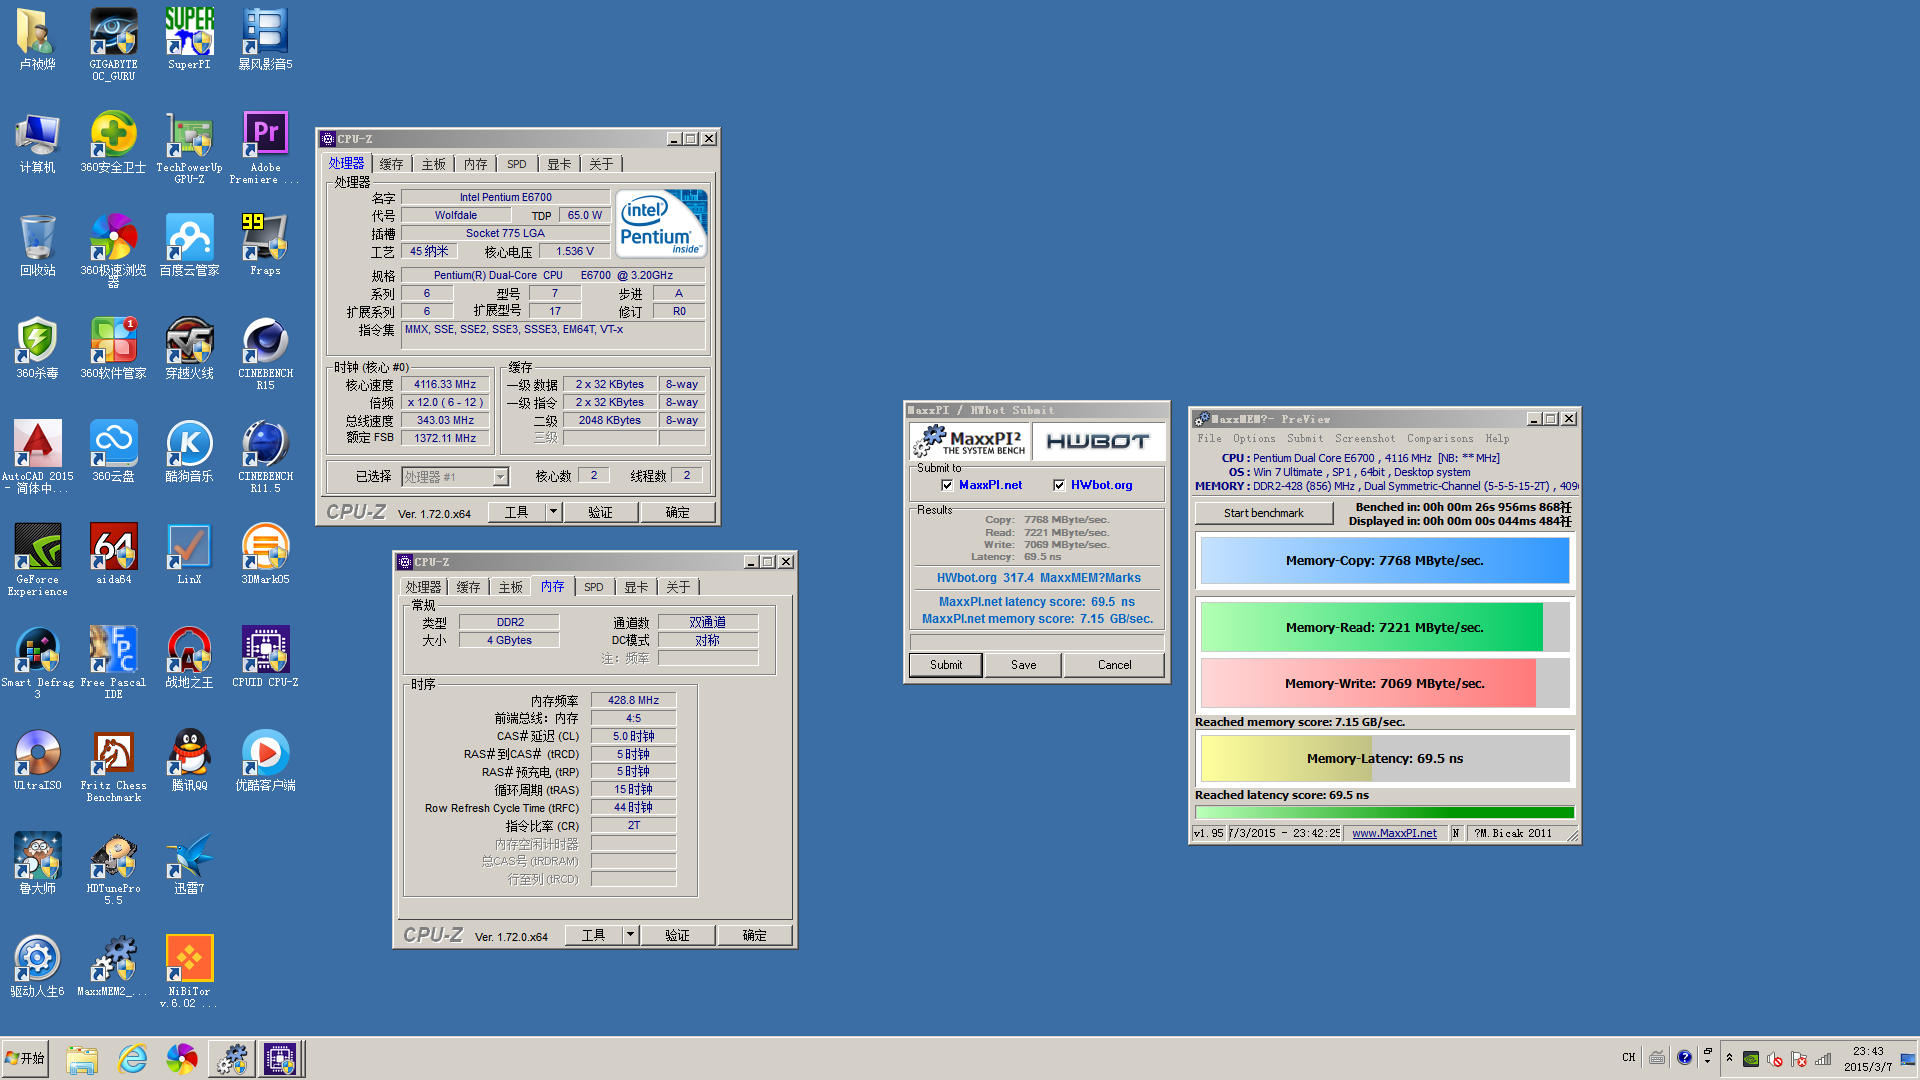Open the Fraps desktop shortcut
The image size is (1920, 1080).
click(x=265, y=244)
